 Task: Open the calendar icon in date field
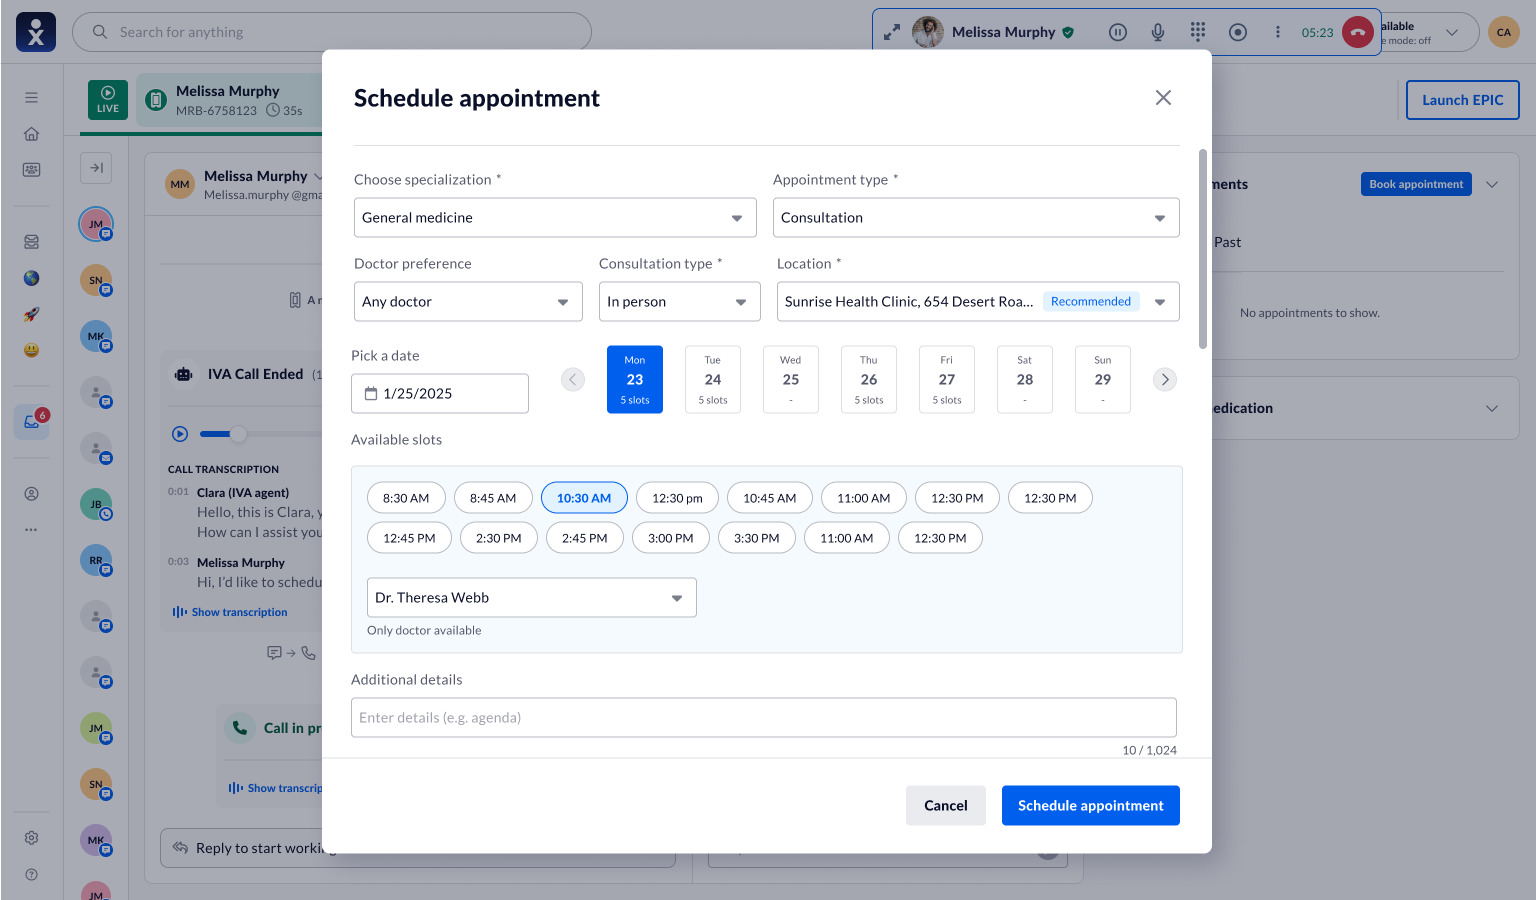point(371,394)
